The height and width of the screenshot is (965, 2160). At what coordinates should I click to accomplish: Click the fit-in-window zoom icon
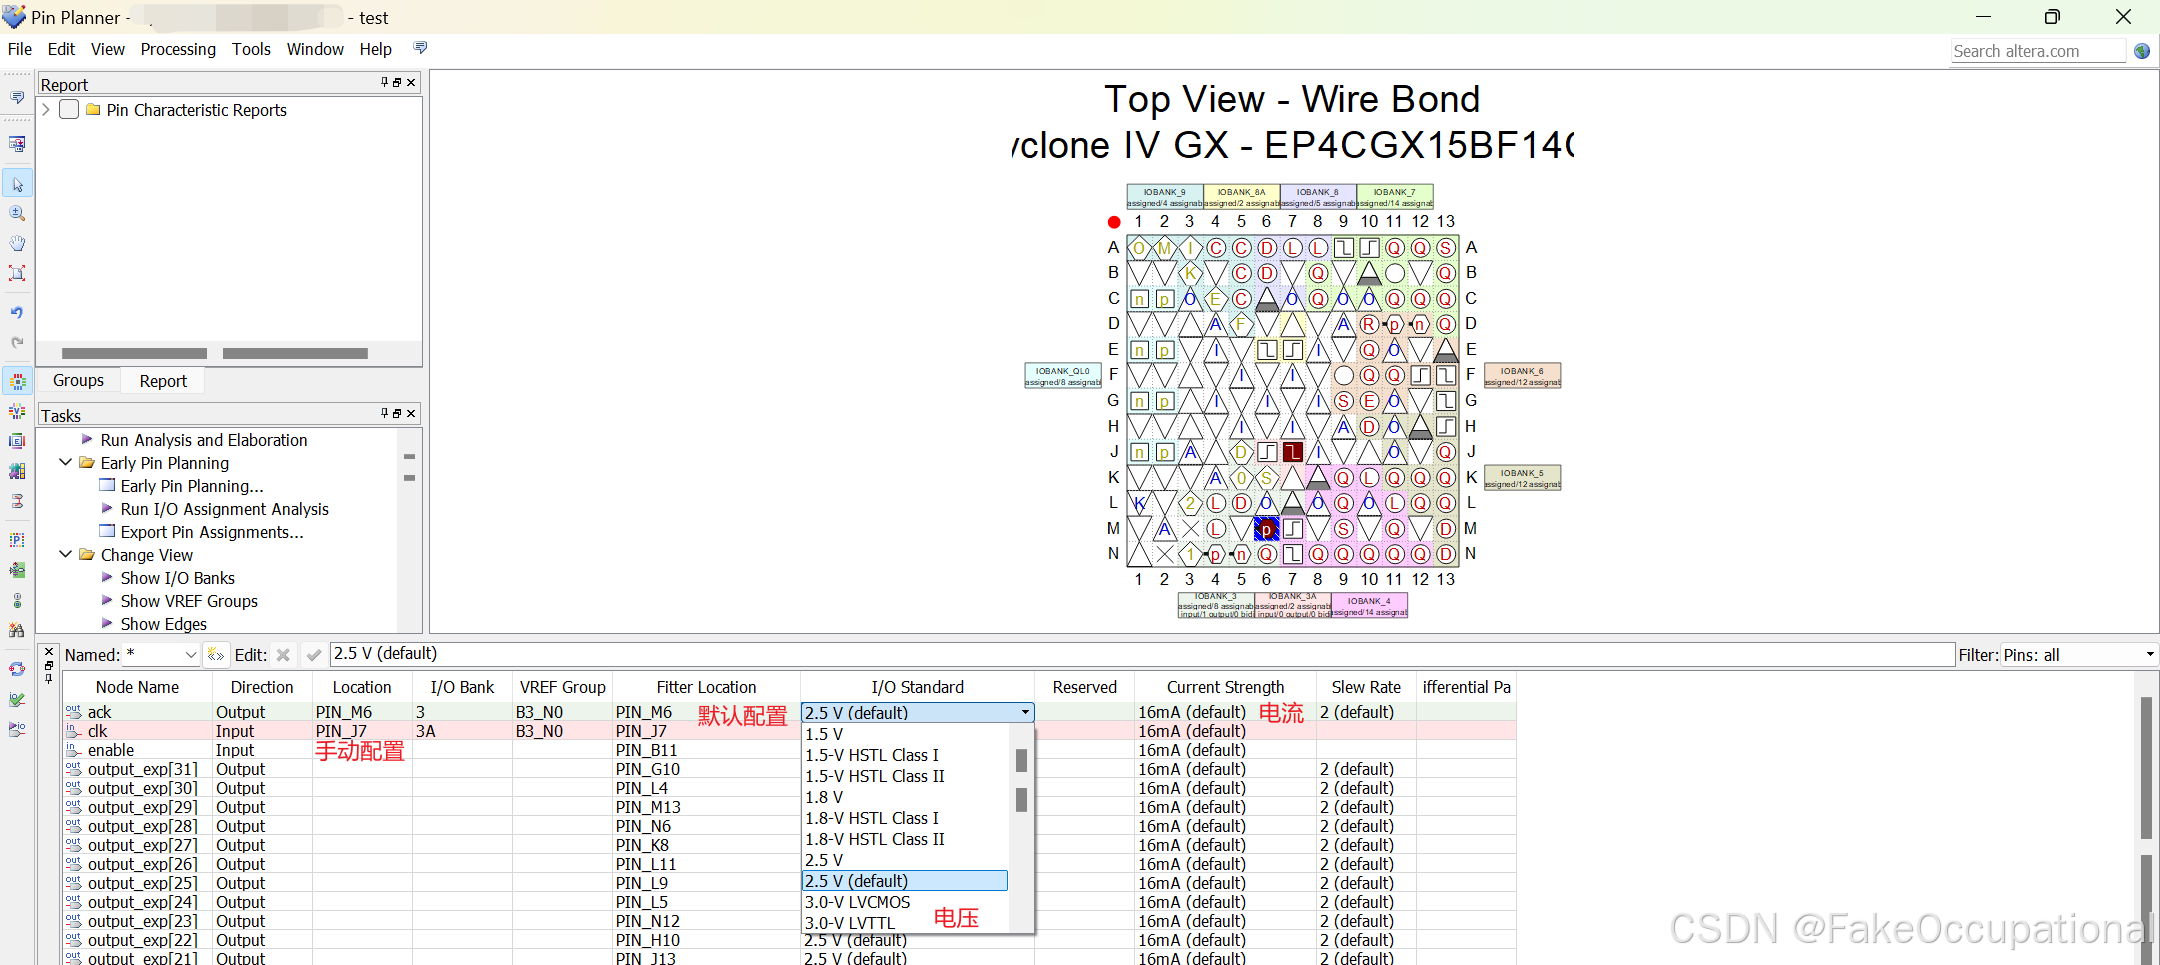17,273
